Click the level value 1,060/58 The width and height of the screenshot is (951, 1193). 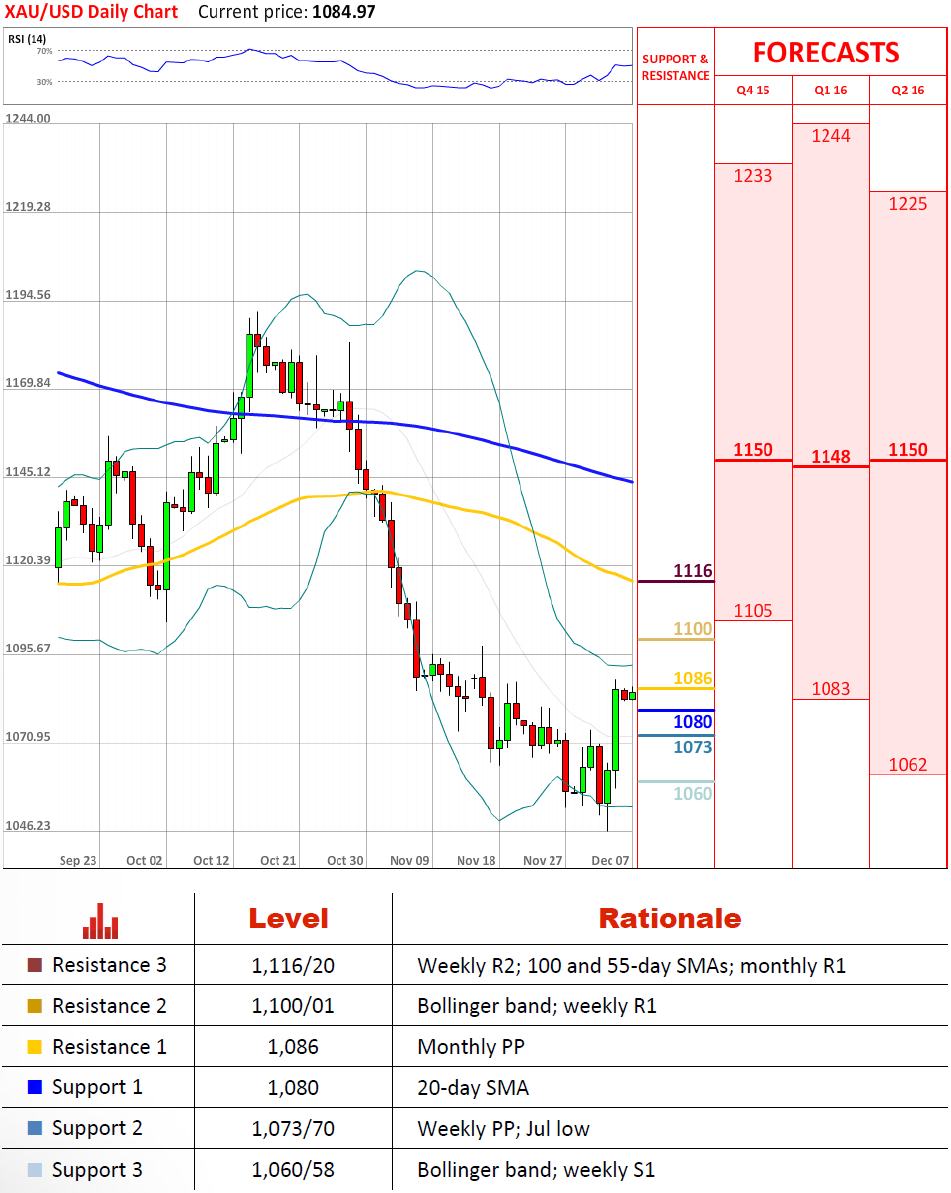293,1170
